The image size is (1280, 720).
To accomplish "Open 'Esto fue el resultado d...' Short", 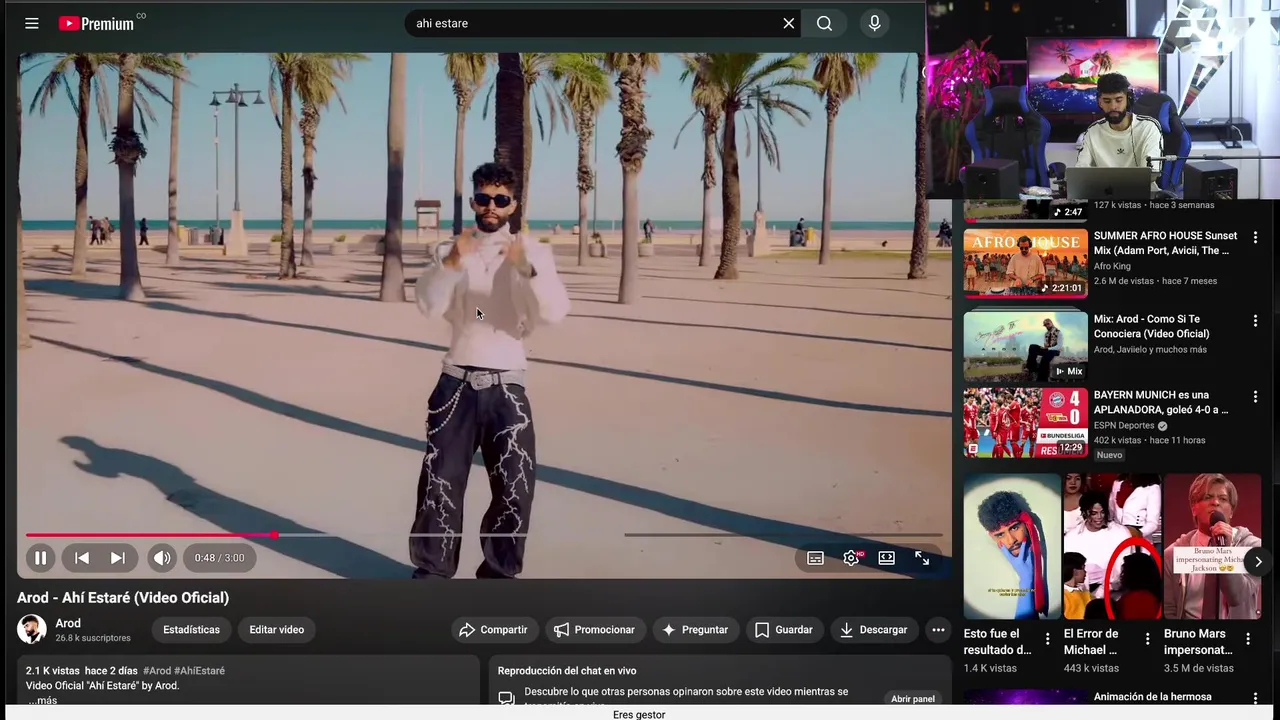I will [1012, 547].
